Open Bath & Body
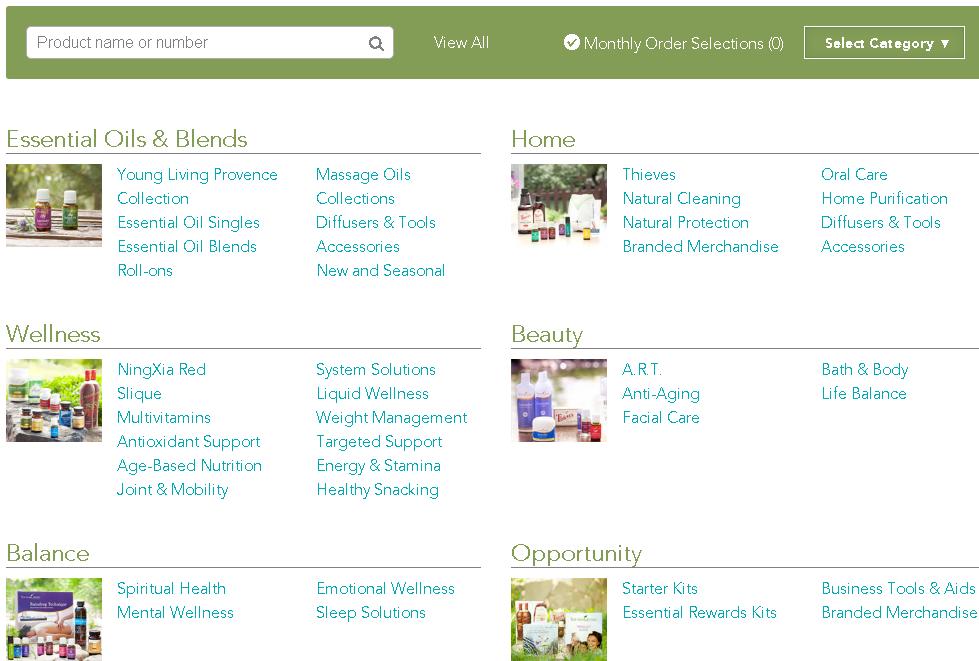The width and height of the screenshot is (979, 661). tap(865, 370)
